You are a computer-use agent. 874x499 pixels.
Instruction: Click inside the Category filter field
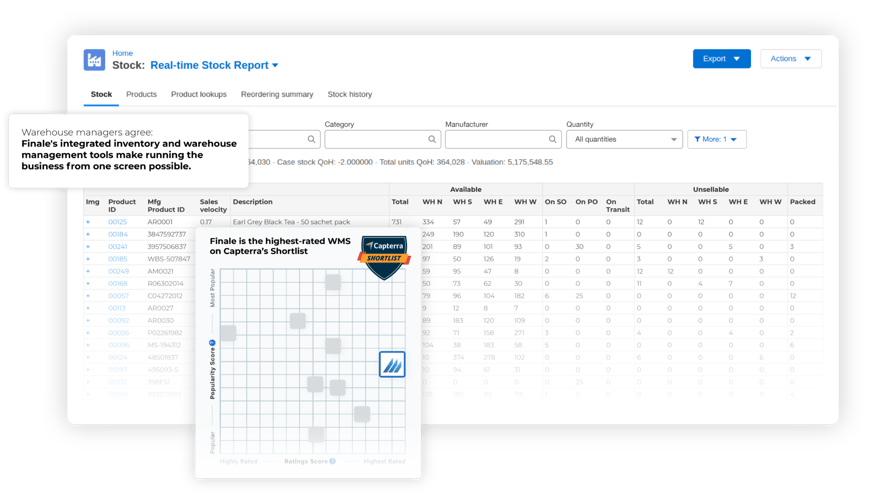point(382,139)
